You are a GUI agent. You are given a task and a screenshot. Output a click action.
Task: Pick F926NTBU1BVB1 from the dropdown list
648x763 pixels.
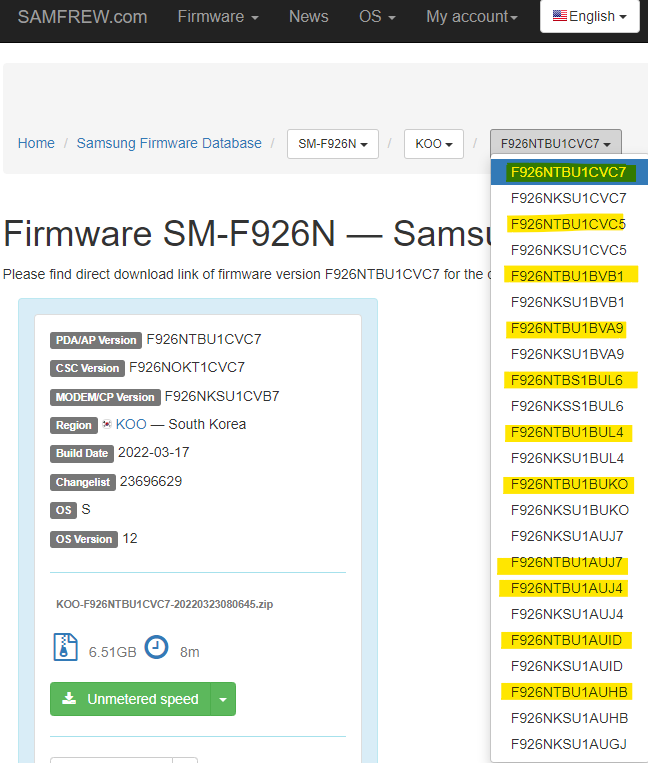(569, 276)
